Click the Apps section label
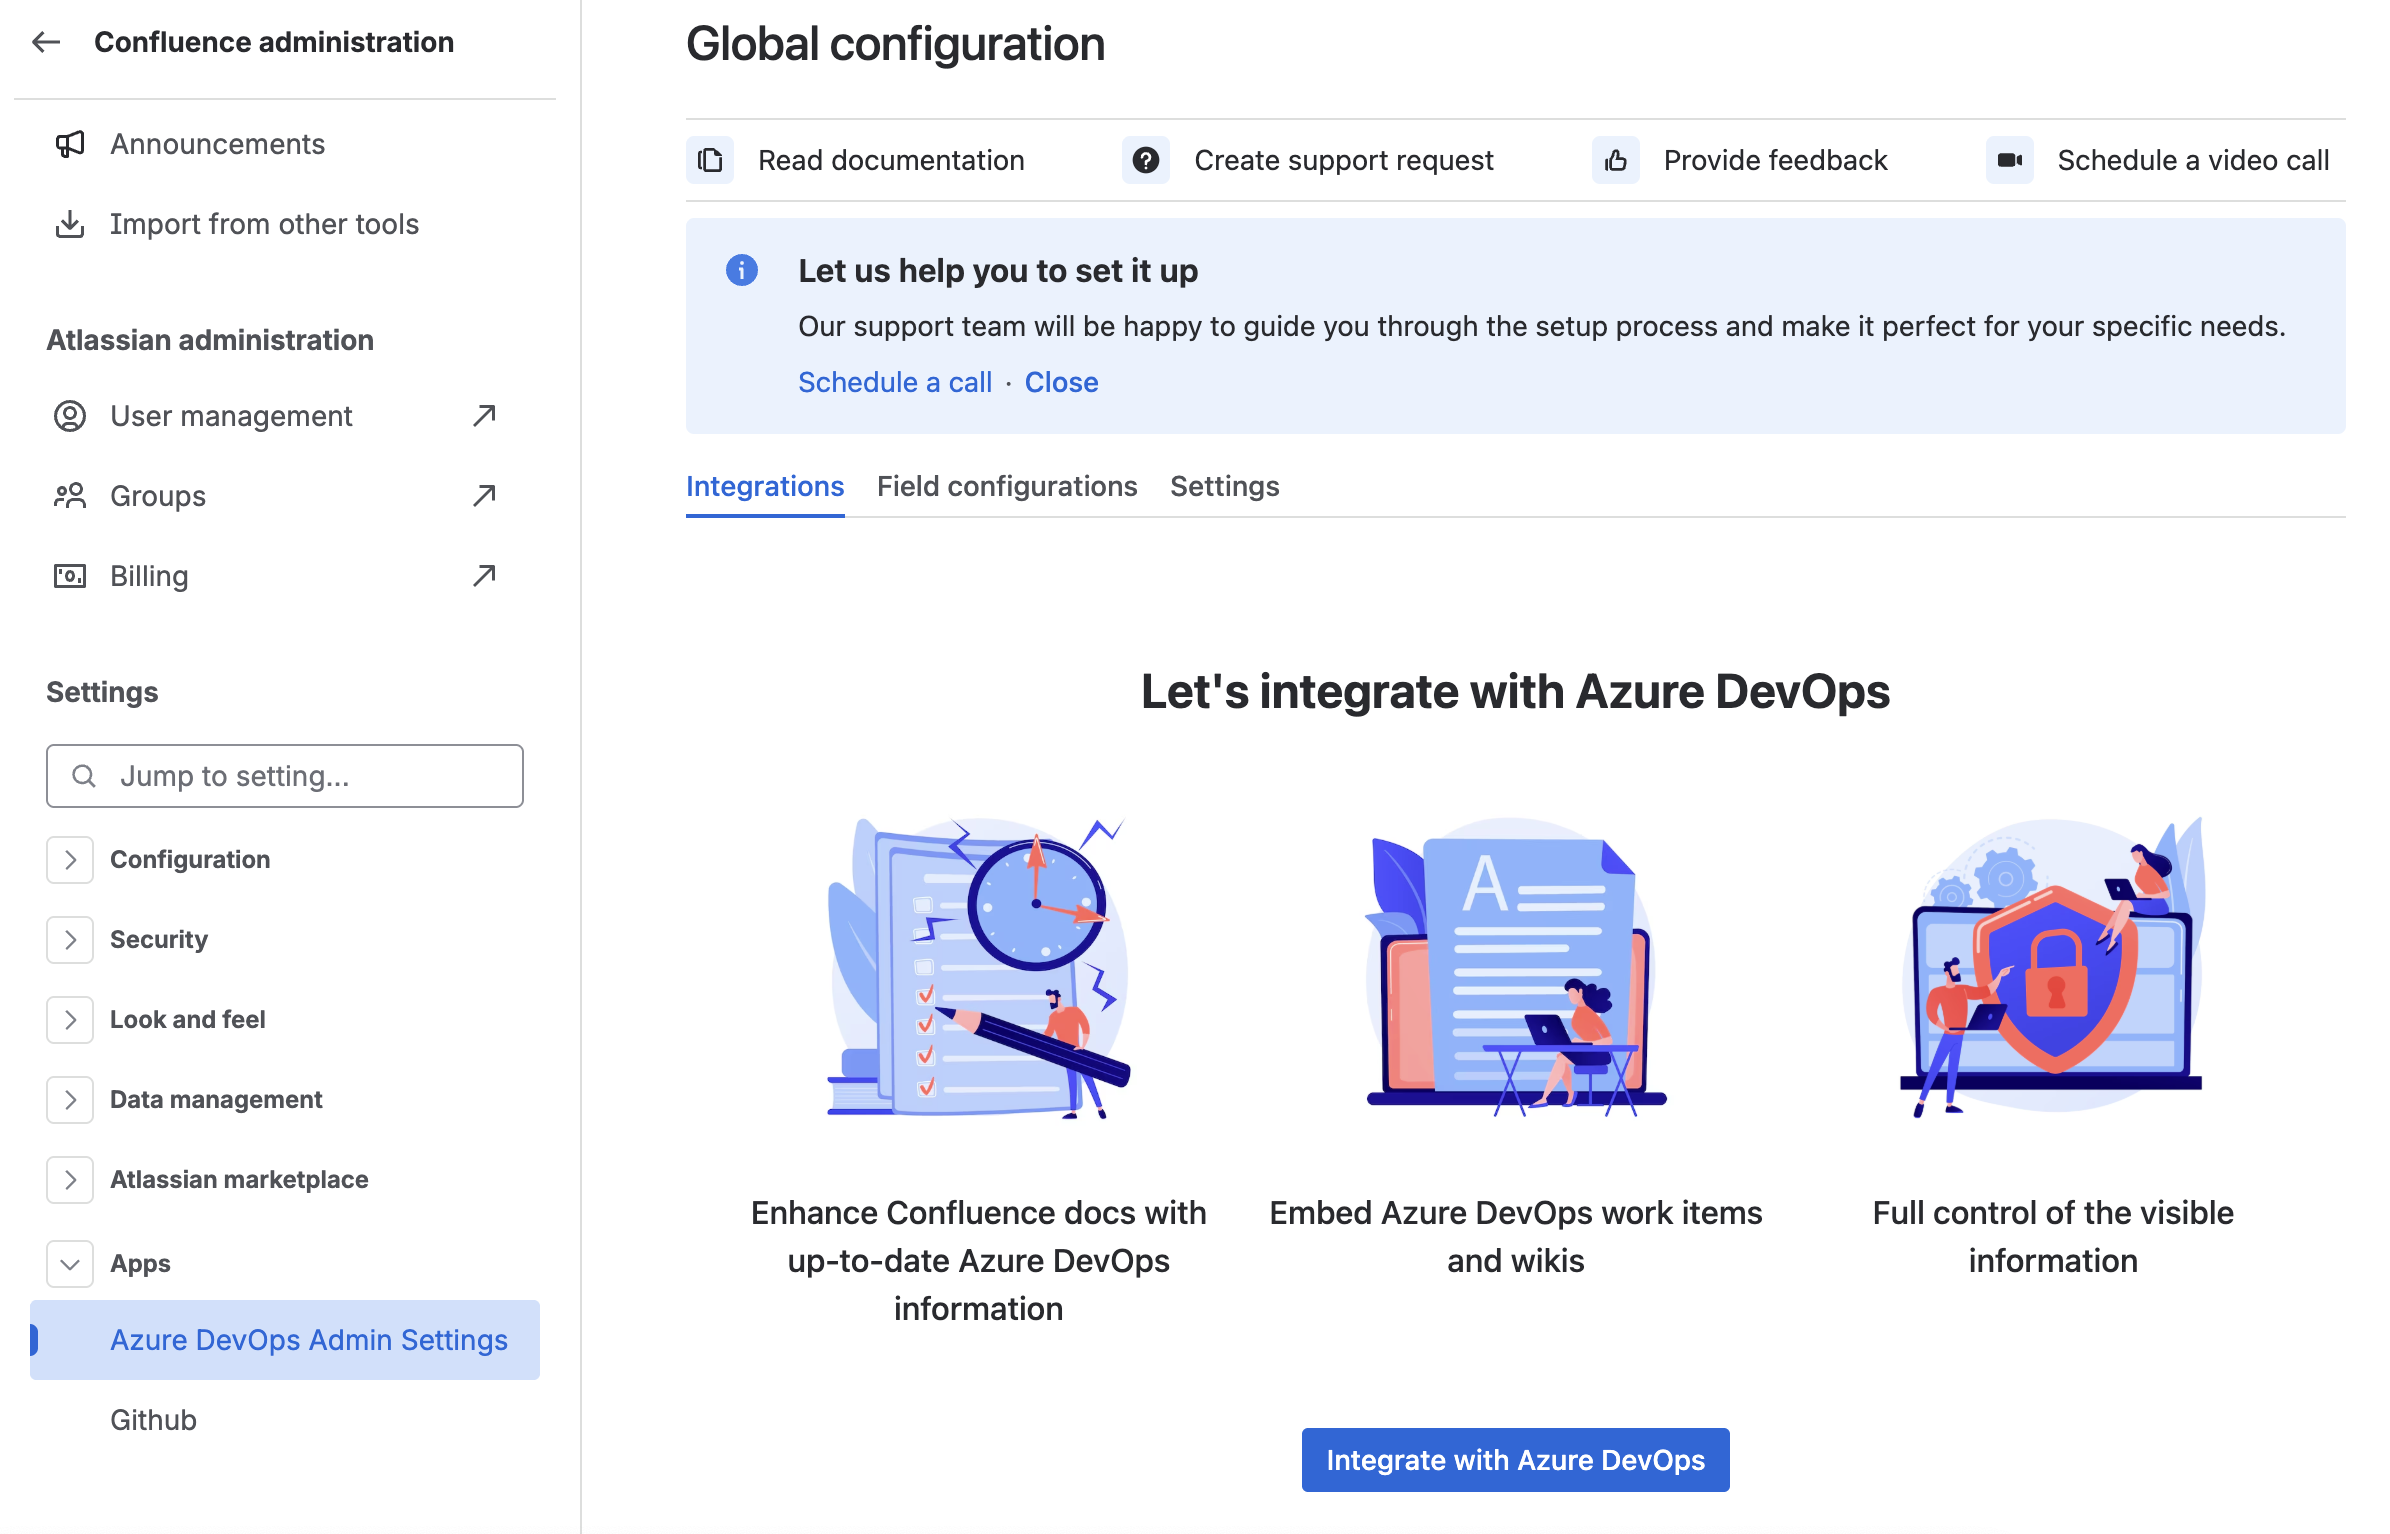The width and height of the screenshot is (2390, 1534). coord(140,1264)
